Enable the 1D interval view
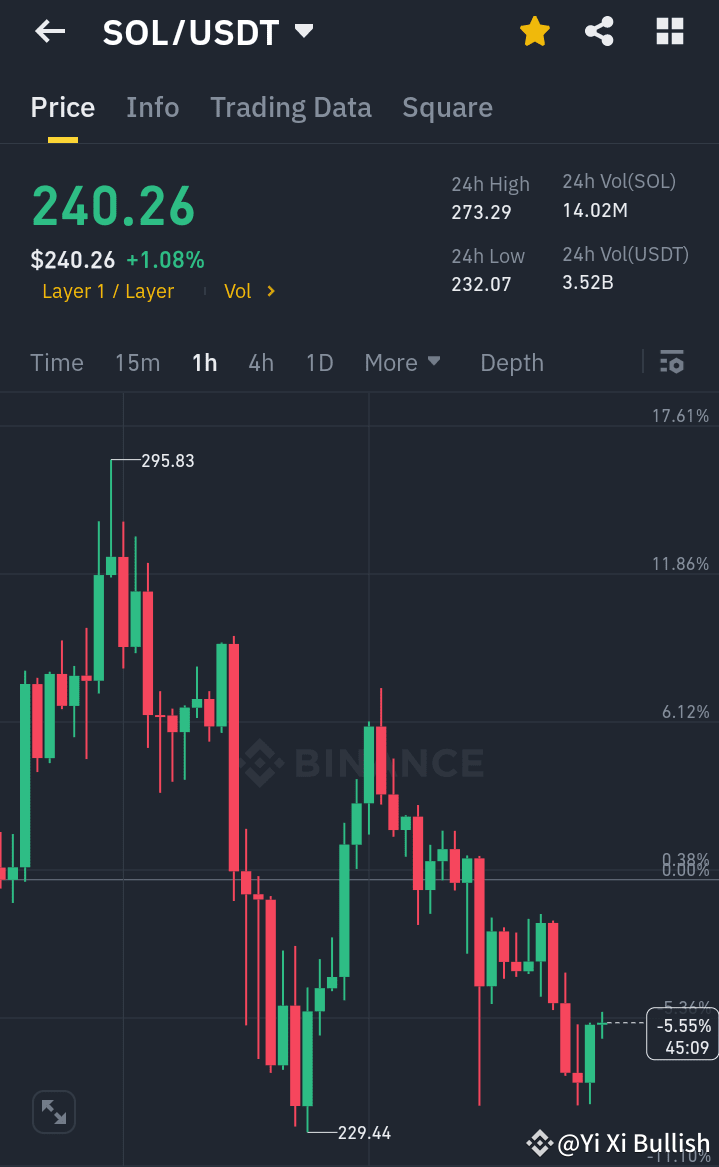719x1167 pixels. [x=319, y=362]
